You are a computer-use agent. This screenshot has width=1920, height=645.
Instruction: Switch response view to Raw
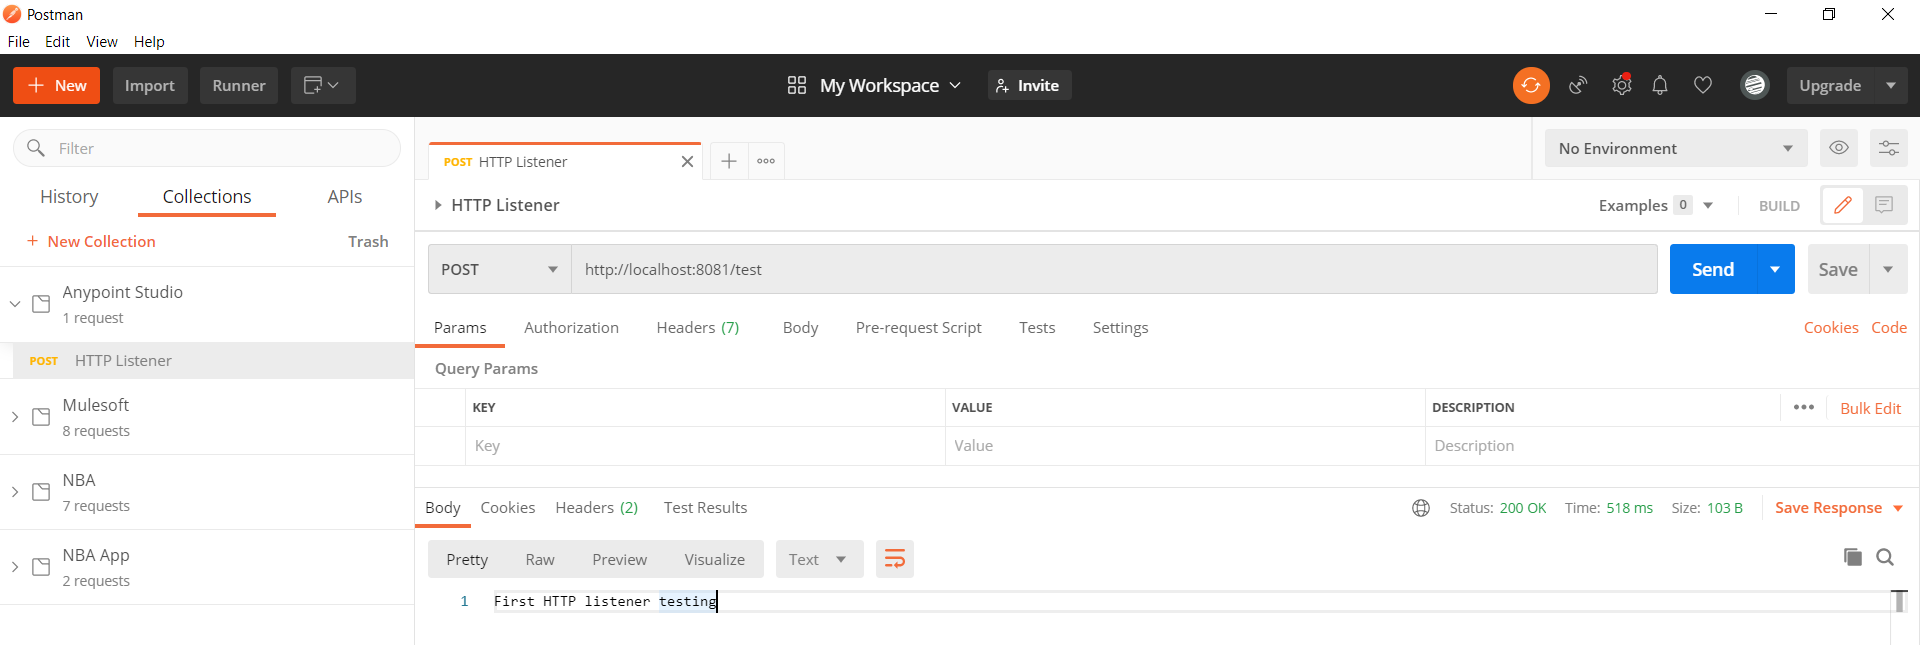540,559
